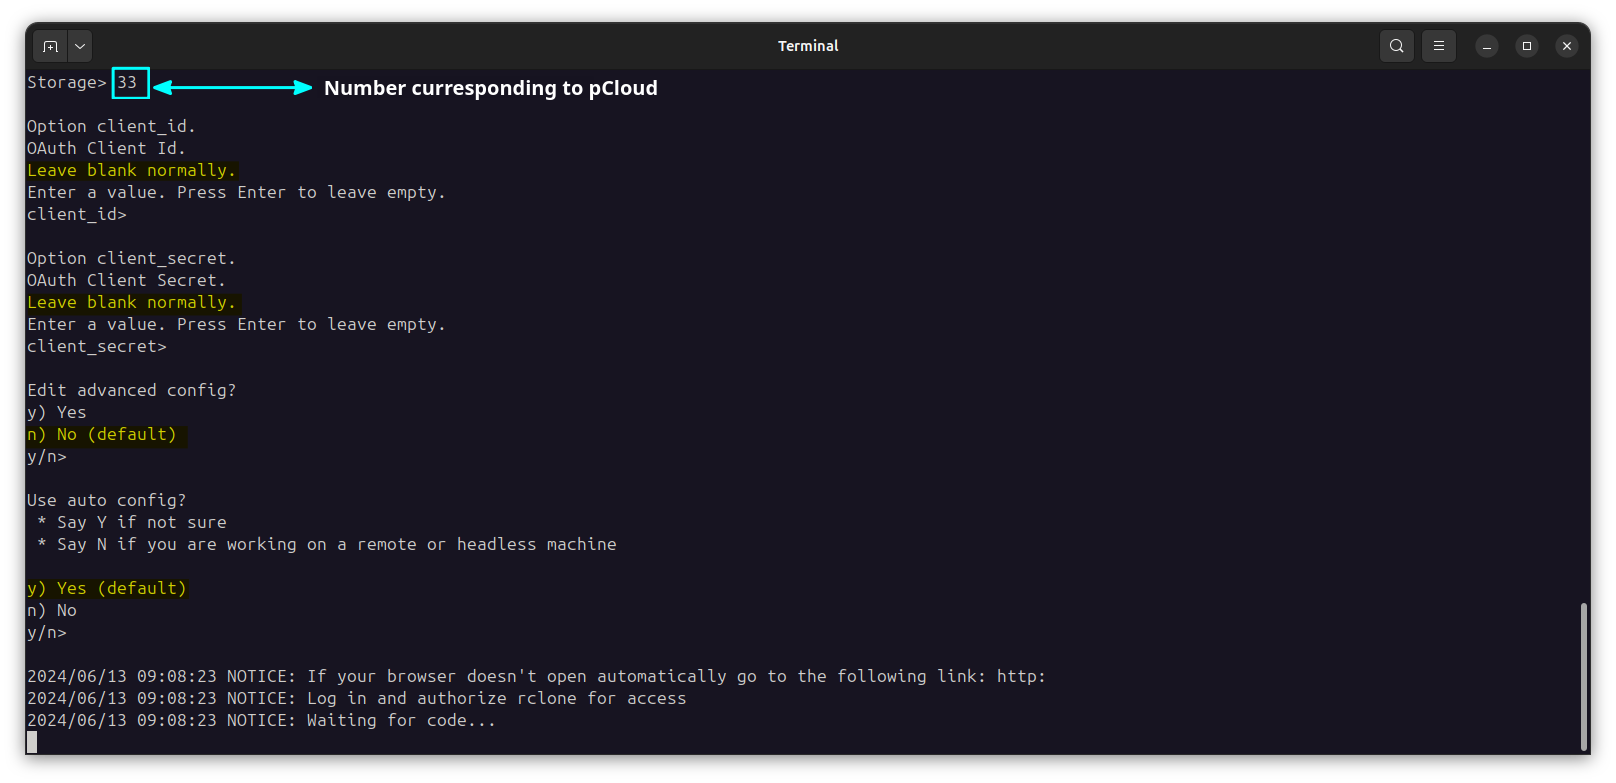This screenshot has height=783, width=1616.
Task: Maximize the Terminal window
Action: coord(1527,46)
